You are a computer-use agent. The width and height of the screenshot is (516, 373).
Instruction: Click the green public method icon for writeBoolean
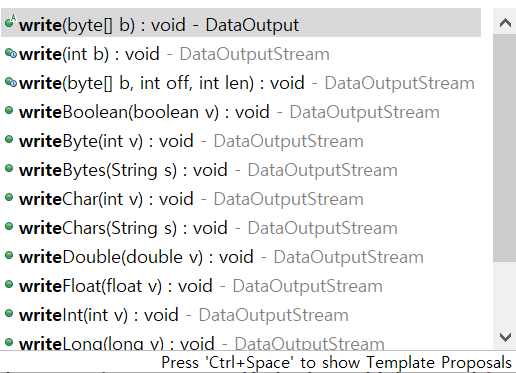click(9, 110)
